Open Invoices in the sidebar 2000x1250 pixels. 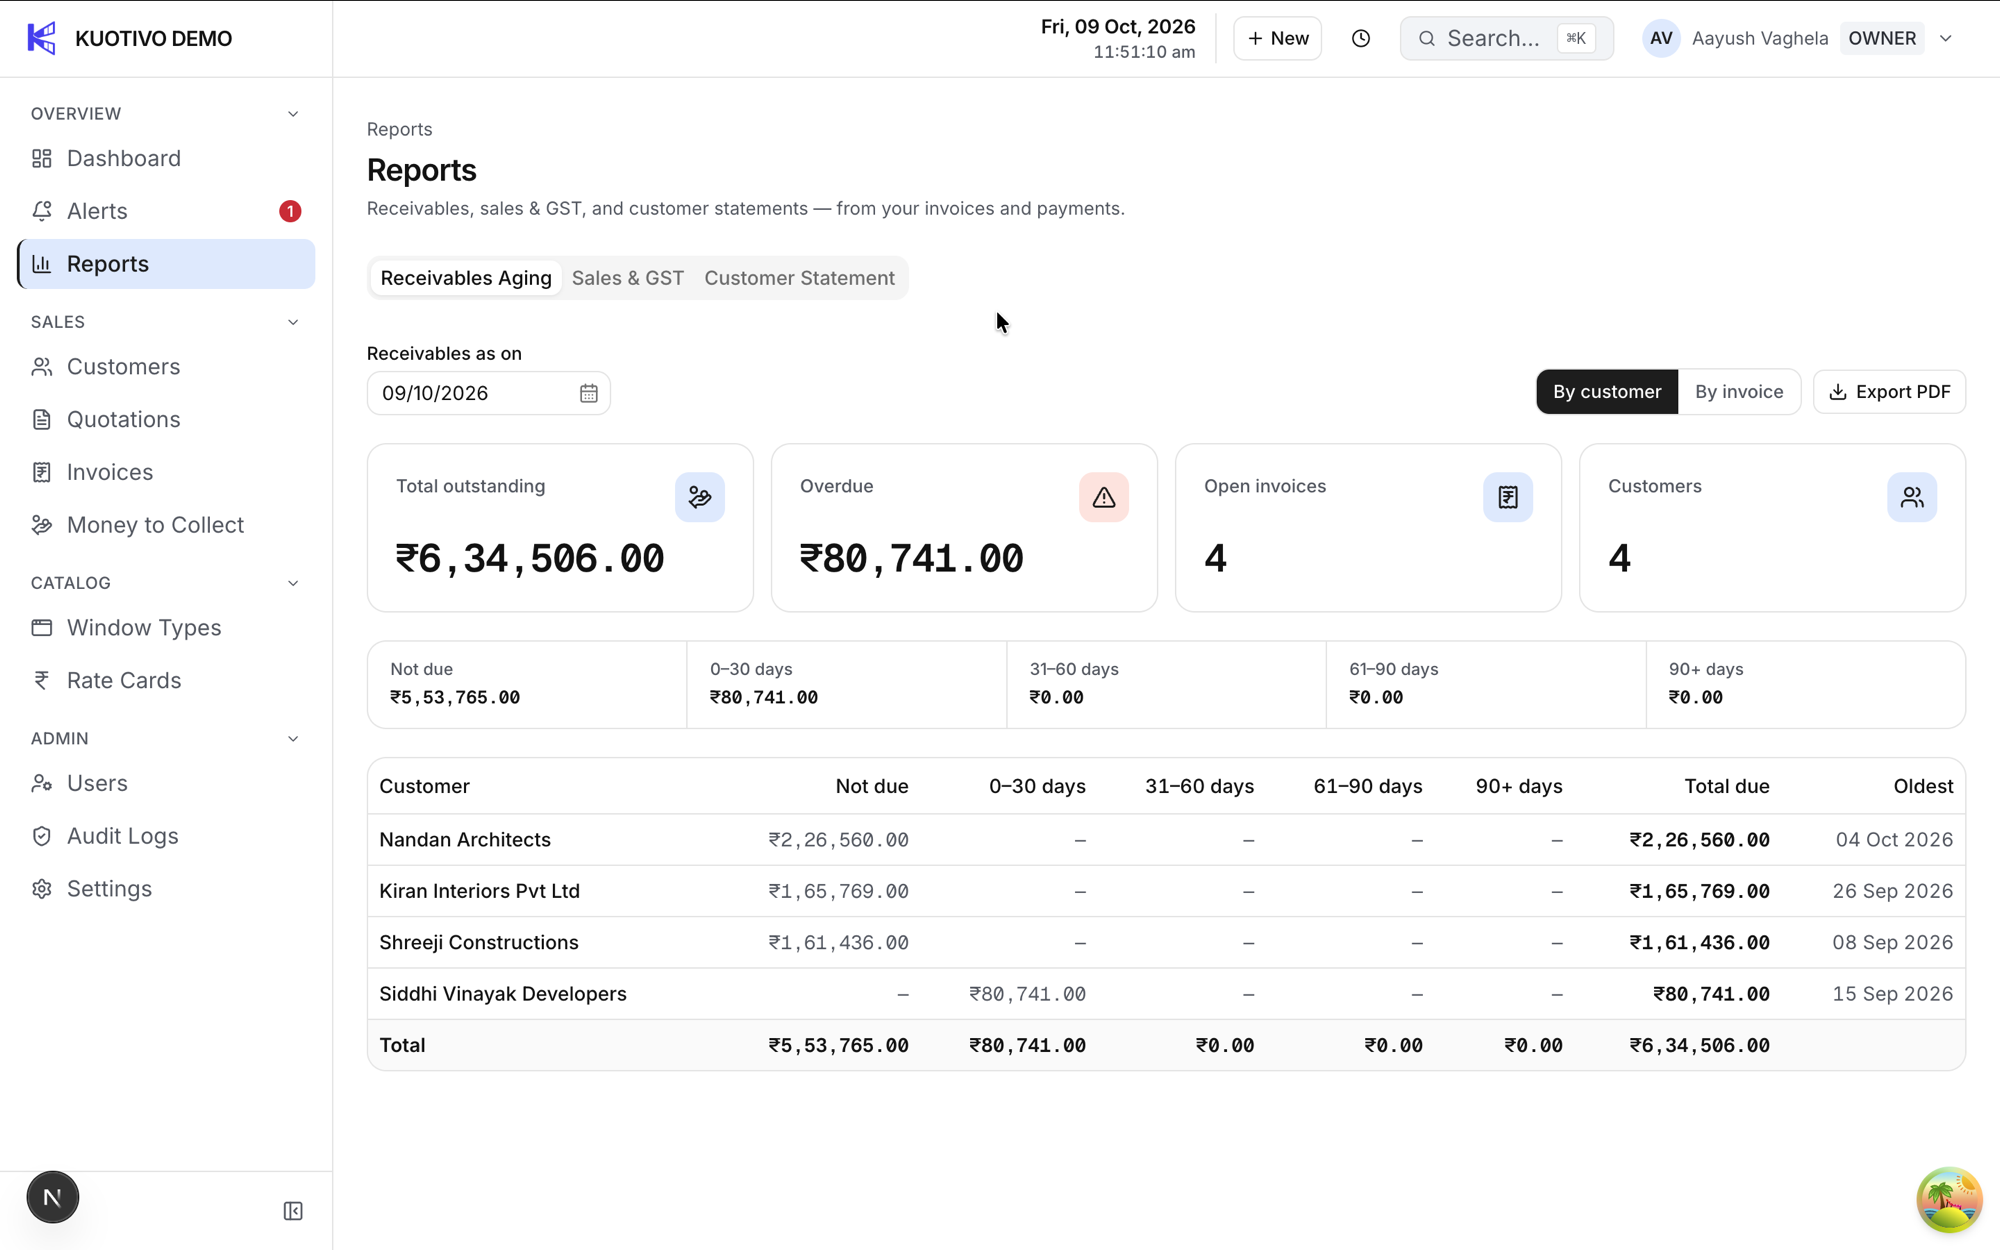point(166,472)
